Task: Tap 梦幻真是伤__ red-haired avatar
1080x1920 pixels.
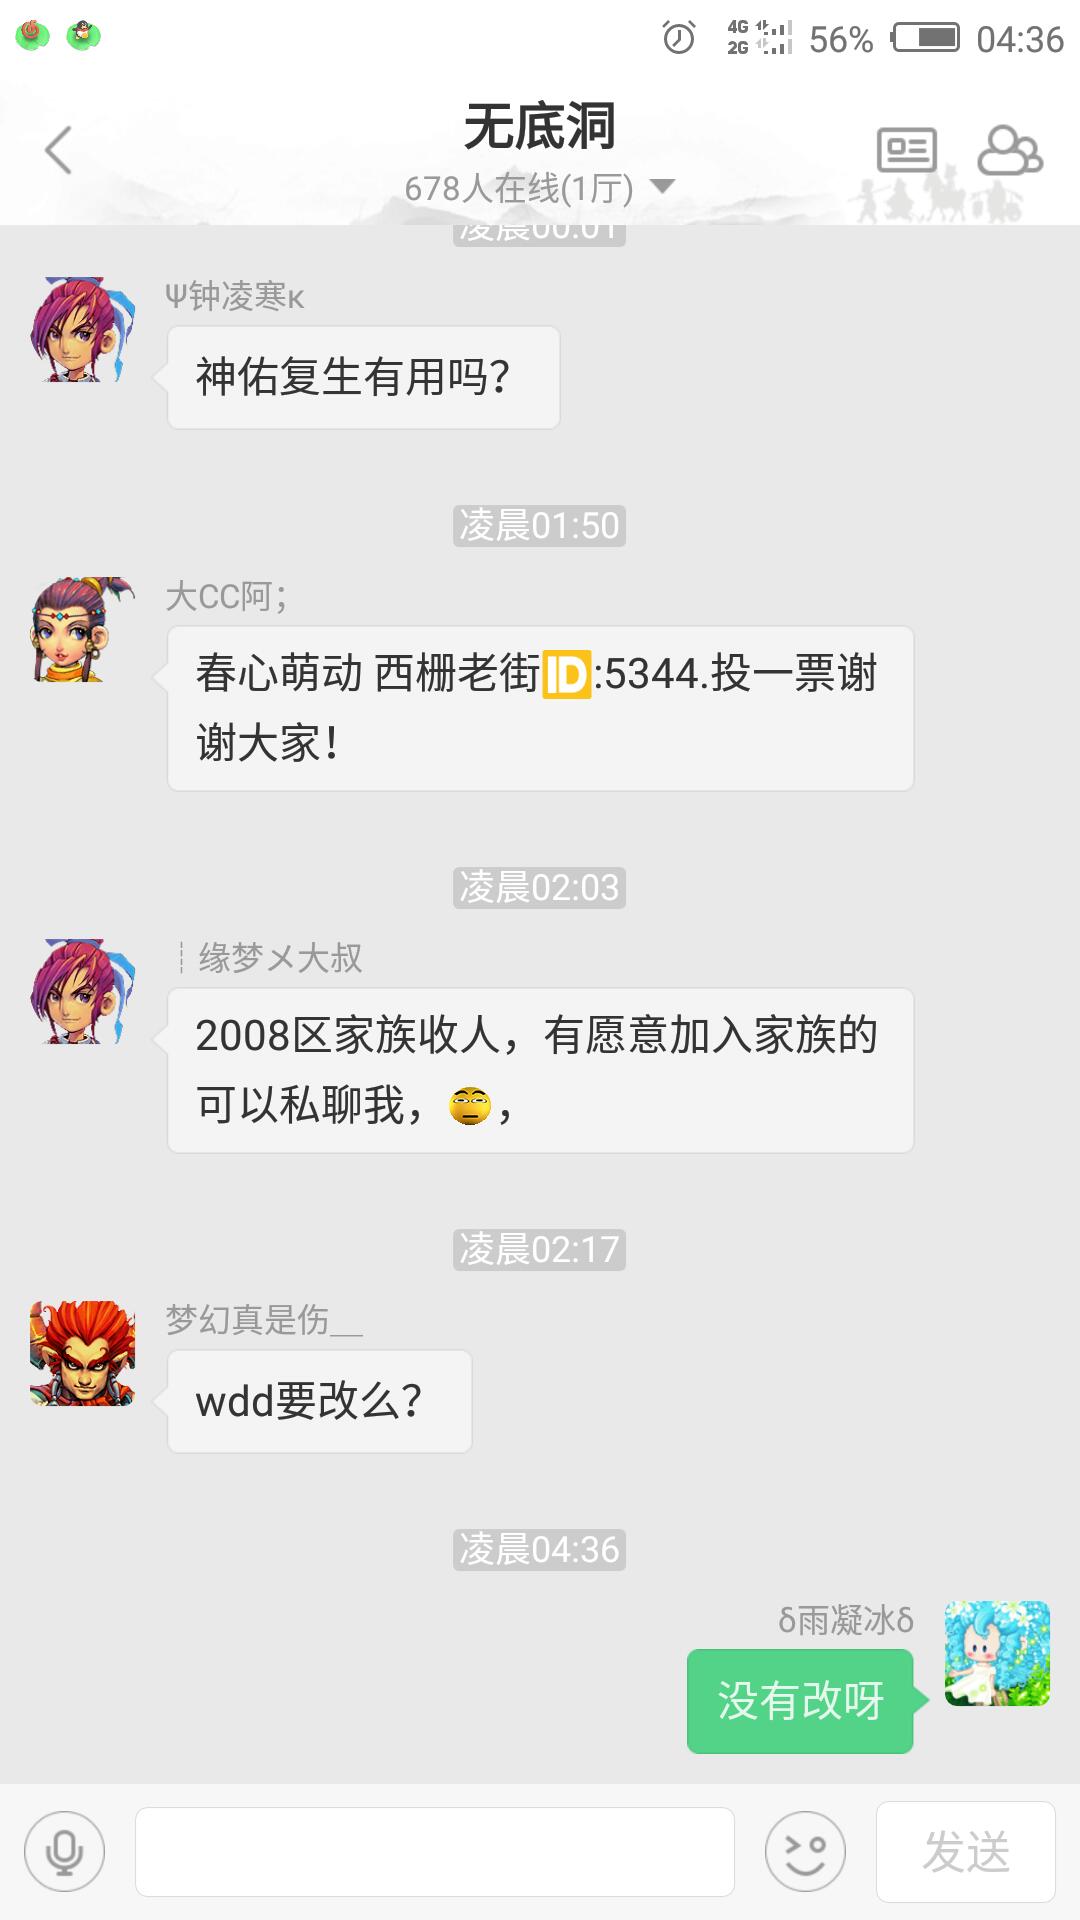Action: (x=82, y=1353)
